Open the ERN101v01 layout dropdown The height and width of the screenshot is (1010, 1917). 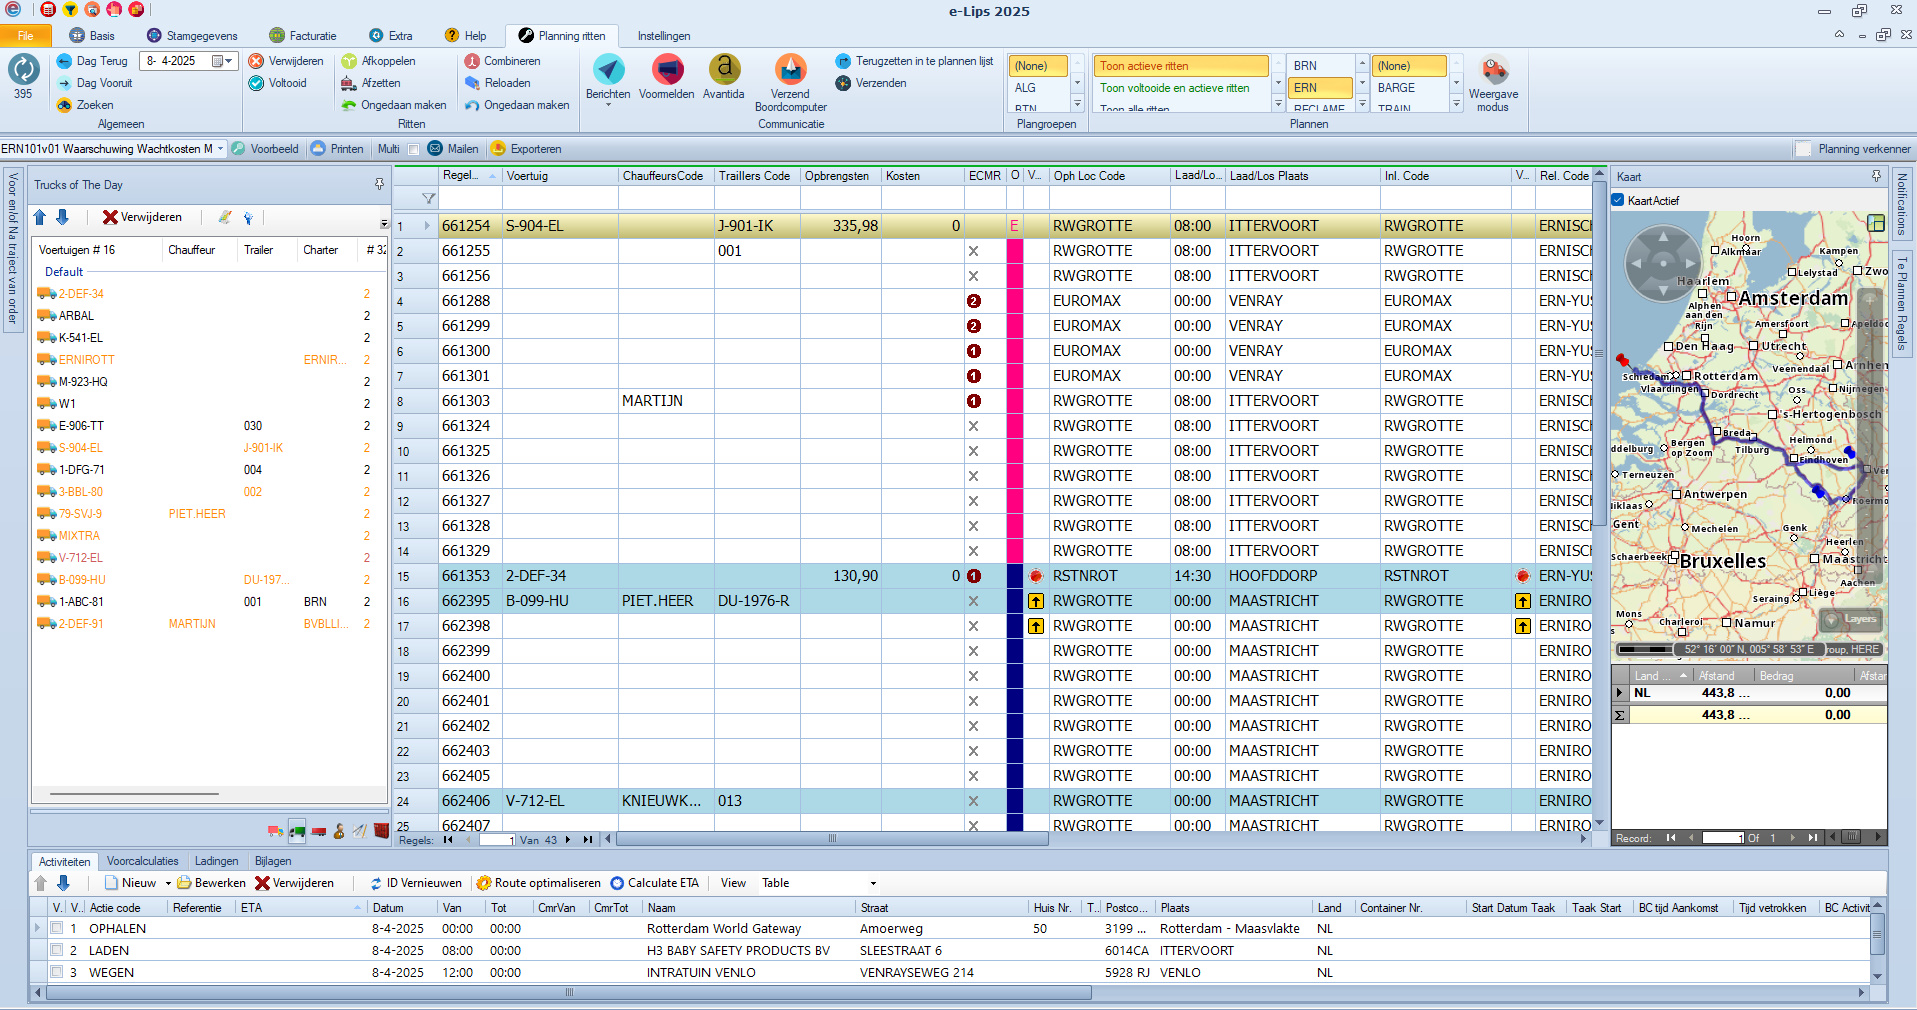[x=220, y=149]
